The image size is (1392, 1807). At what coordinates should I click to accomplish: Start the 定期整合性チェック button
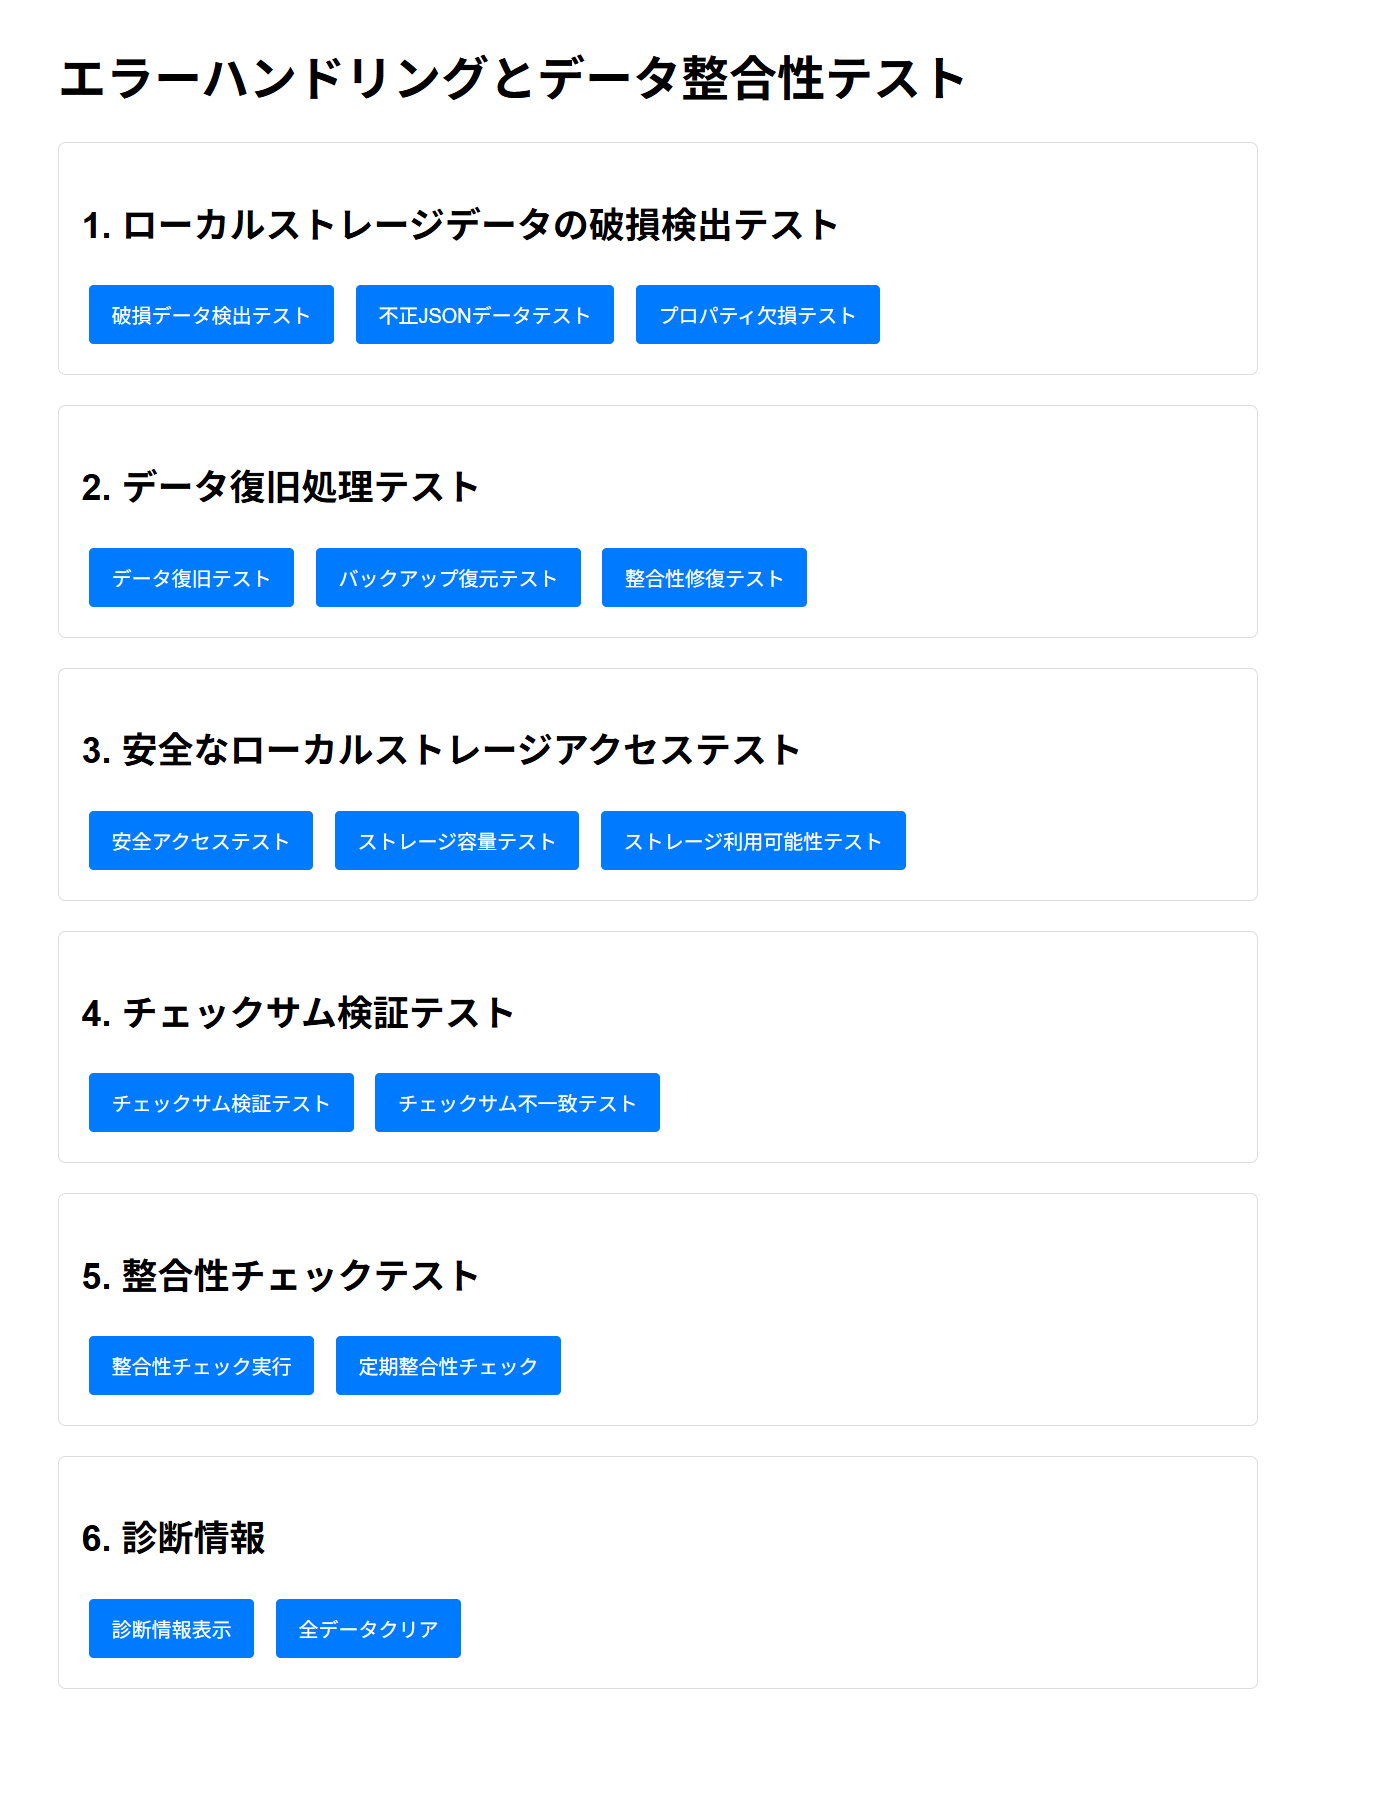(448, 1366)
